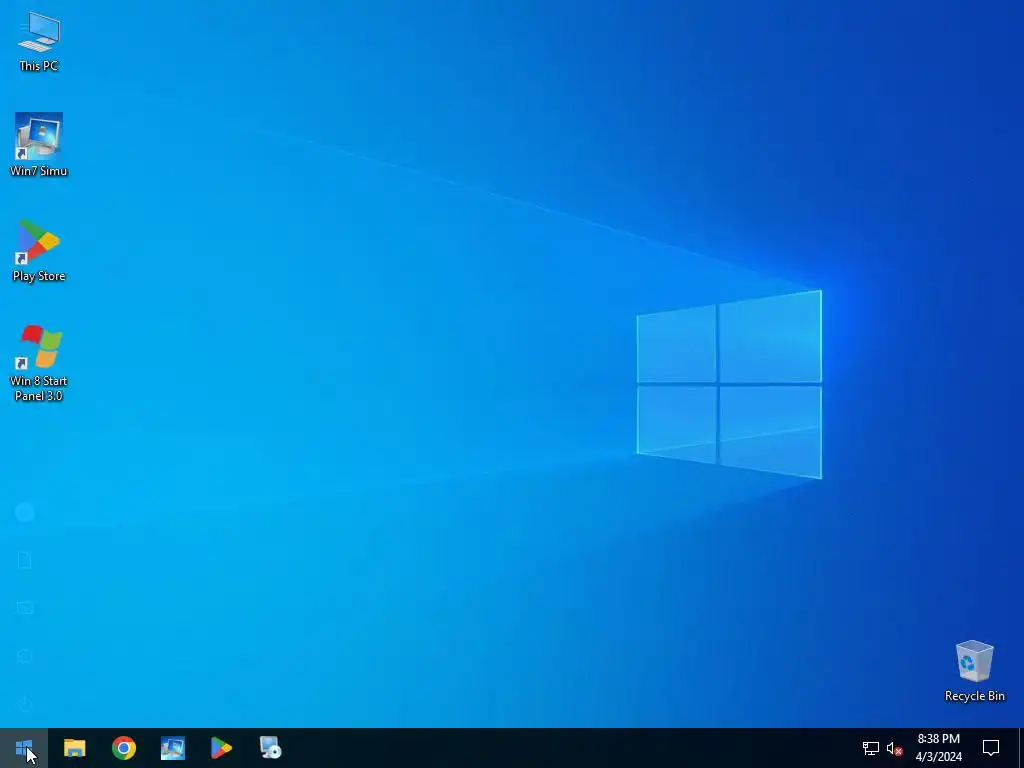Click the muted volume tray icon
Screen dimensions: 1024x768
pyautogui.click(x=894, y=748)
